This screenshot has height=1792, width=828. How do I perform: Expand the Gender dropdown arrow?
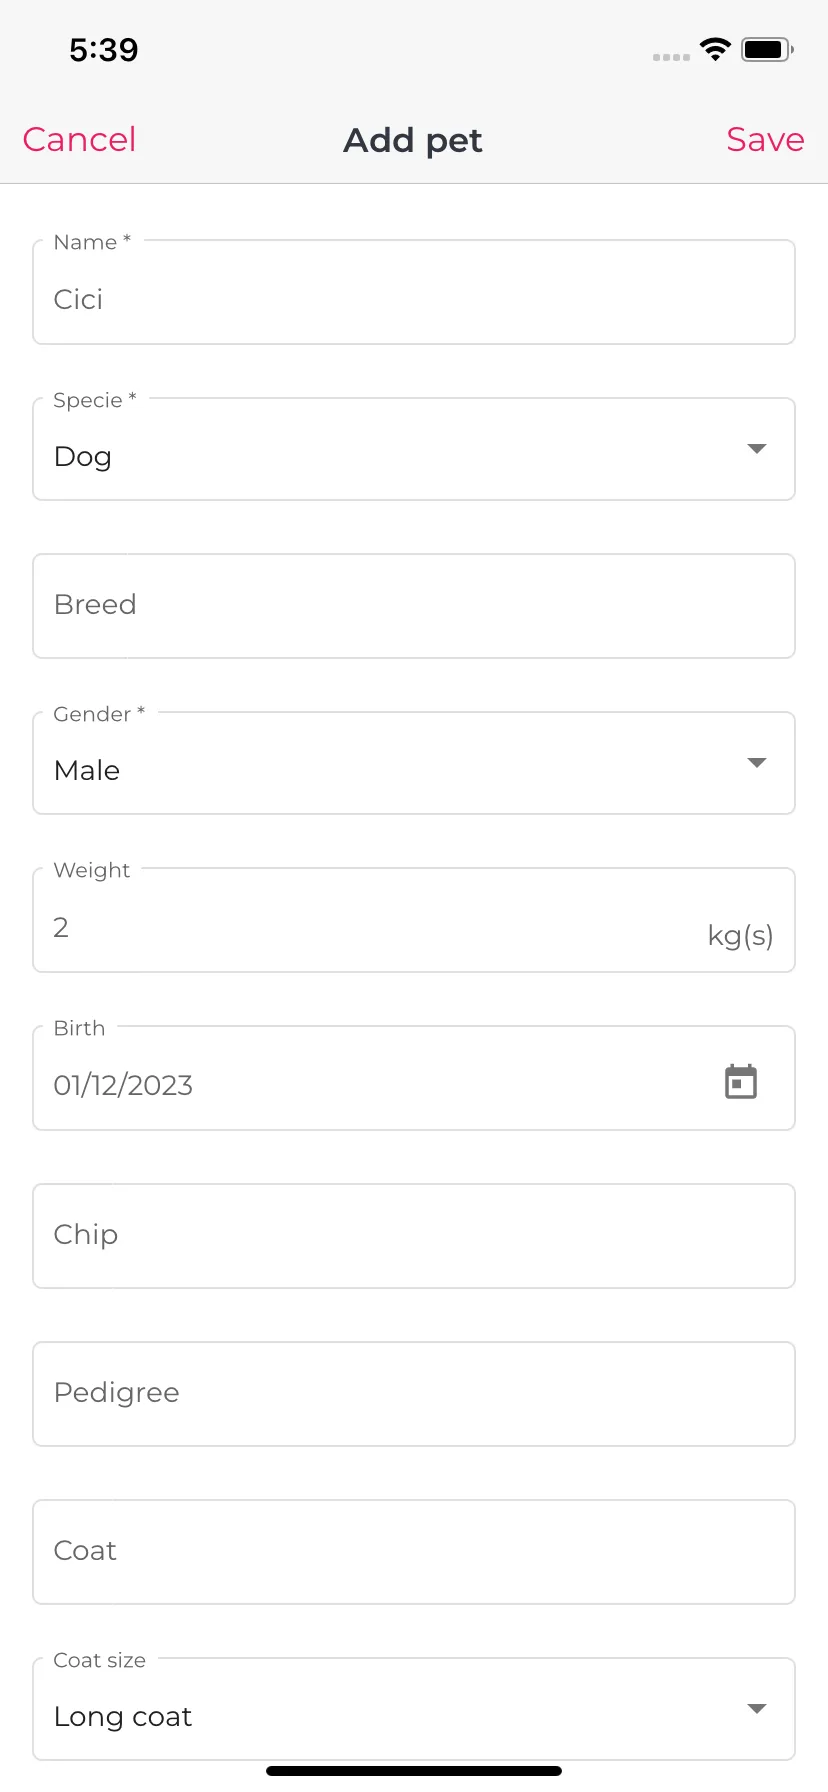(757, 763)
